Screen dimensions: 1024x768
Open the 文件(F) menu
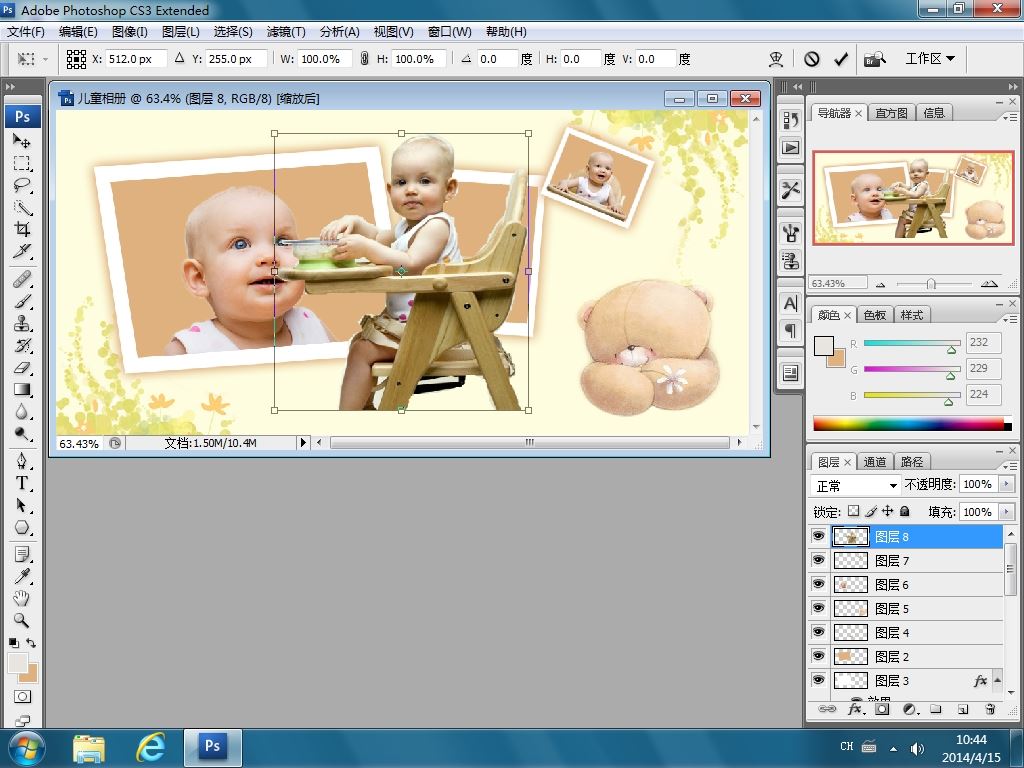tap(25, 31)
